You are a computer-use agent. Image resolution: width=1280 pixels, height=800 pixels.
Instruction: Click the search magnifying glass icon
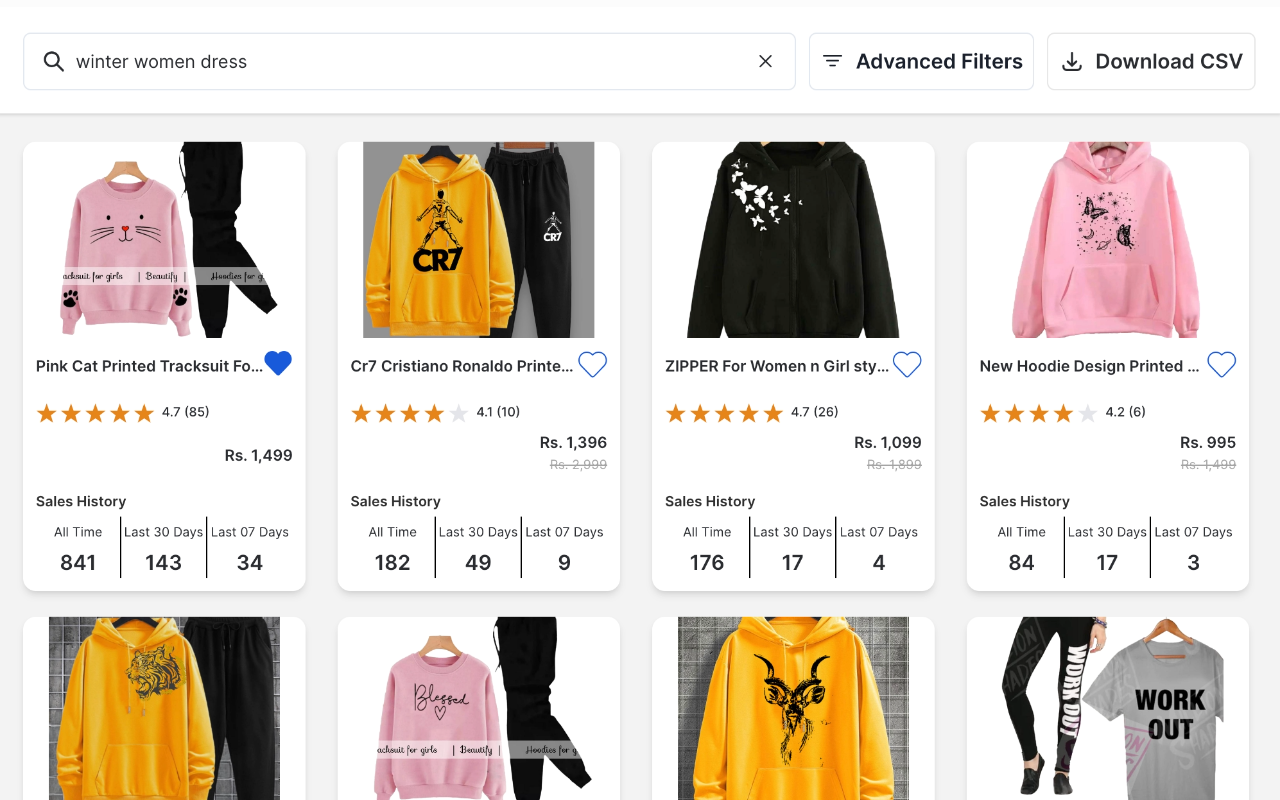tap(53, 61)
